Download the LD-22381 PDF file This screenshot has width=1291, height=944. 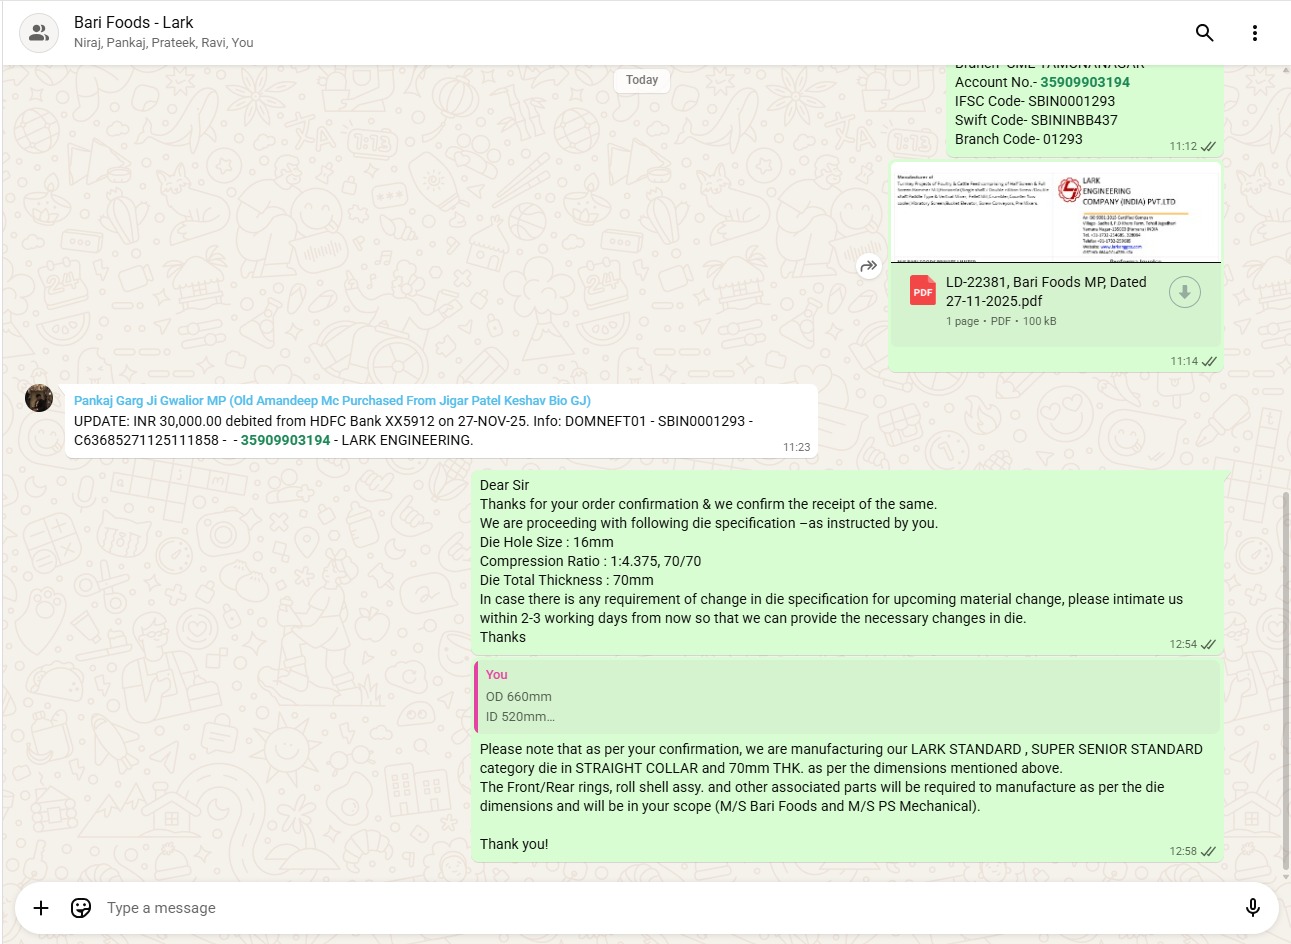[1184, 293]
